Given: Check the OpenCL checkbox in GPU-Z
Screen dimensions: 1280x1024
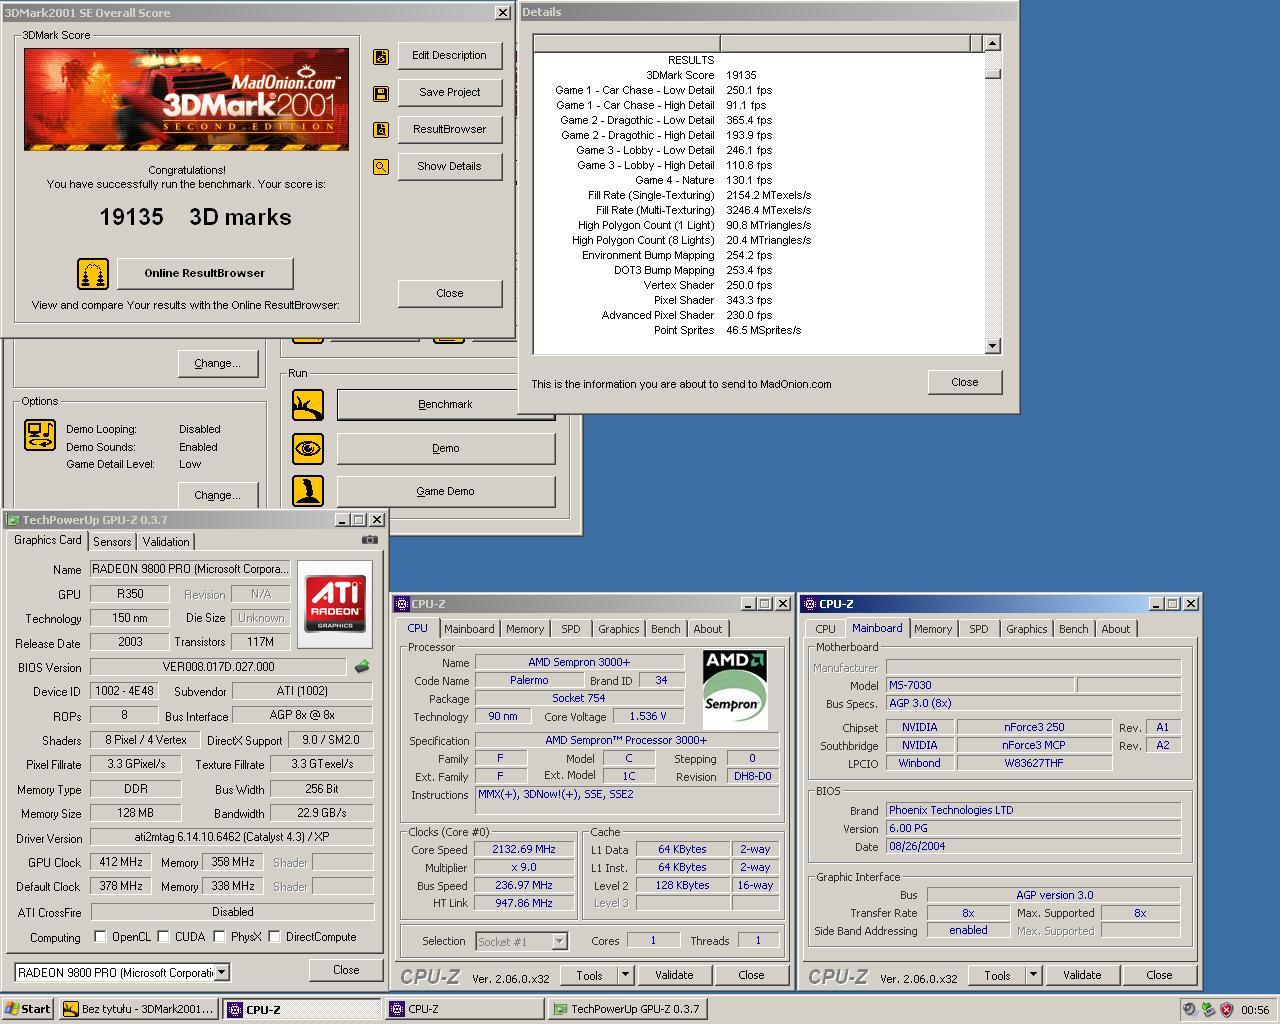Looking at the screenshot, I should [x=100, y=937].
